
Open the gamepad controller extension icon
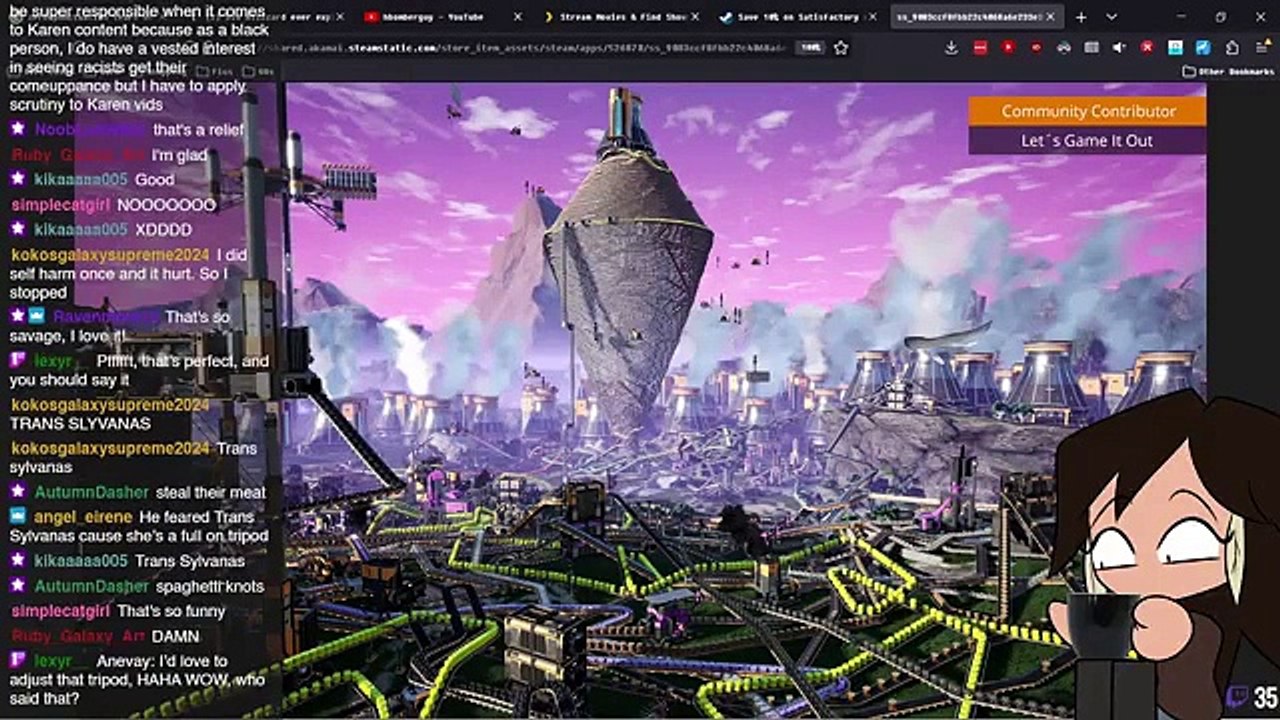1064,47
